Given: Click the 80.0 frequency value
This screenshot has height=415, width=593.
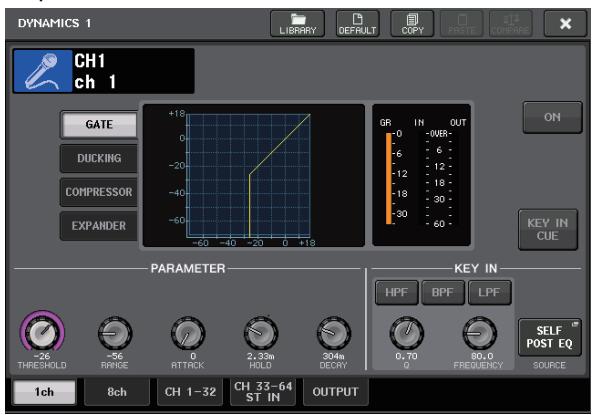Looking at the screenshot, I should pyautogui.click(x=482, y=356).
